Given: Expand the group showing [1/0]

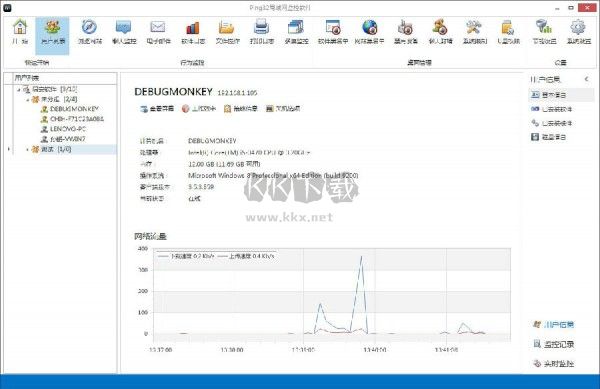Looking at the screenshot, I should pyautogui.click(x=28, y=149).
